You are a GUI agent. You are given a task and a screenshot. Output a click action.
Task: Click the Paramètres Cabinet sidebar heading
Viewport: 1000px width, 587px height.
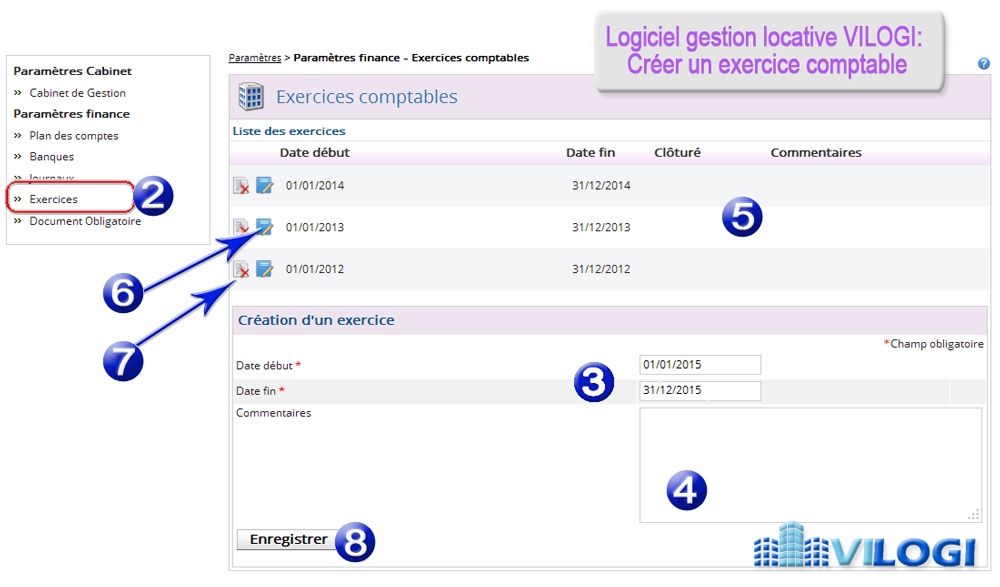point(73,71)
